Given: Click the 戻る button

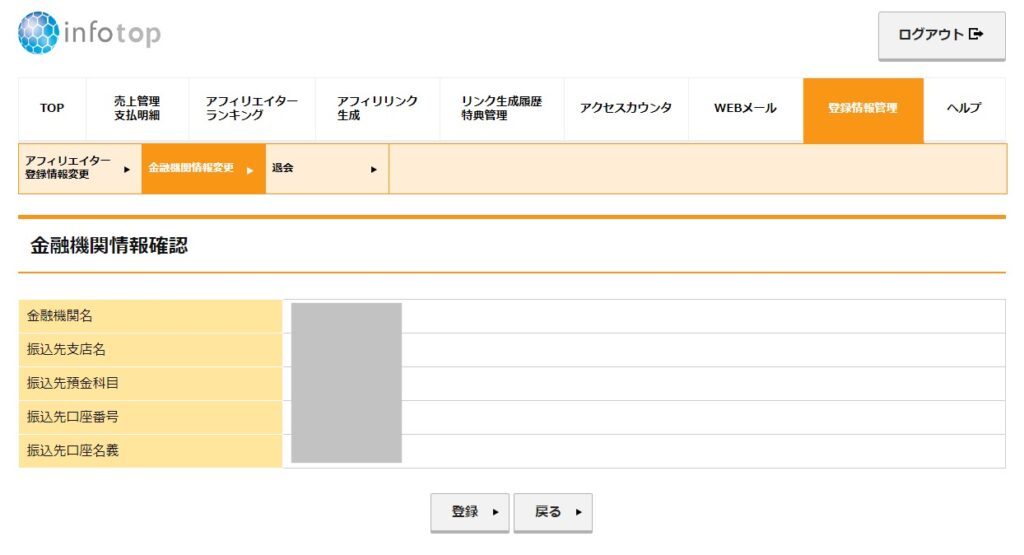Looking at the screenshot, I should click(x=552, y=512).
